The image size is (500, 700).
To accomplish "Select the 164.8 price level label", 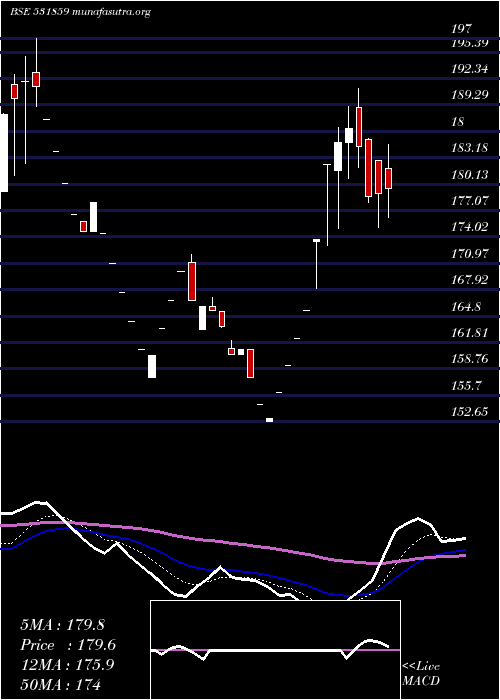I will pos(466,307).
